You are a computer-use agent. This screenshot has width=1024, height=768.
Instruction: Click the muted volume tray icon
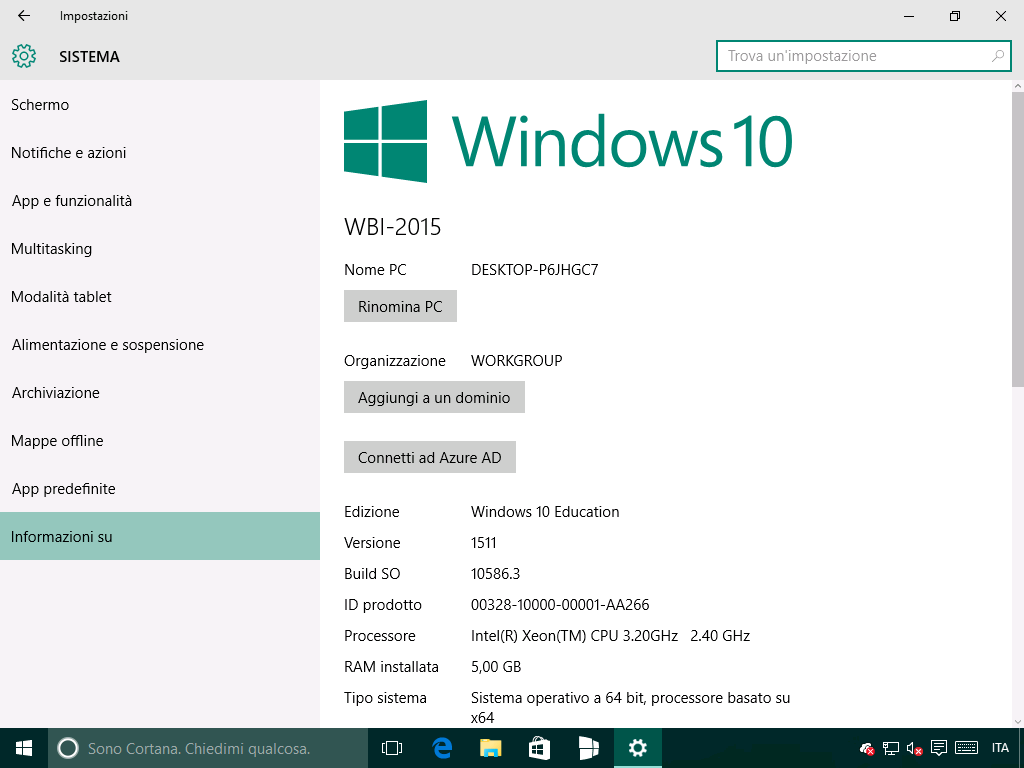click(914, 748)
